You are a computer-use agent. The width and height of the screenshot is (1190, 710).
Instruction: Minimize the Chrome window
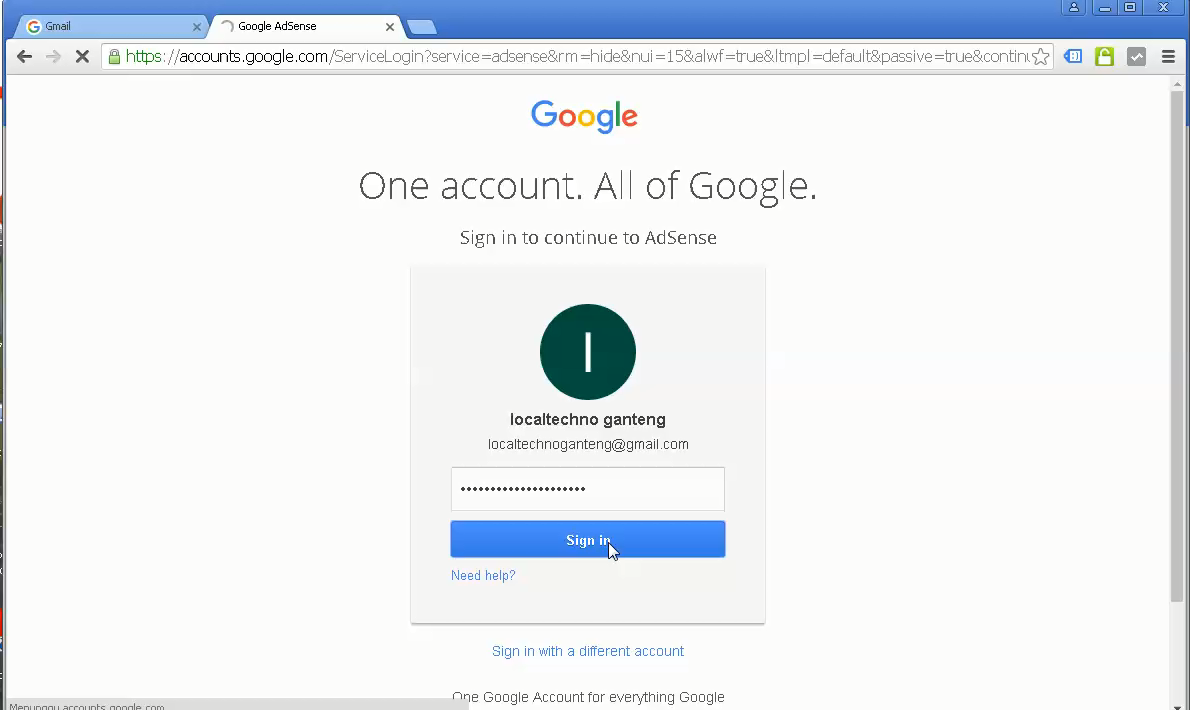(1105, 8)
